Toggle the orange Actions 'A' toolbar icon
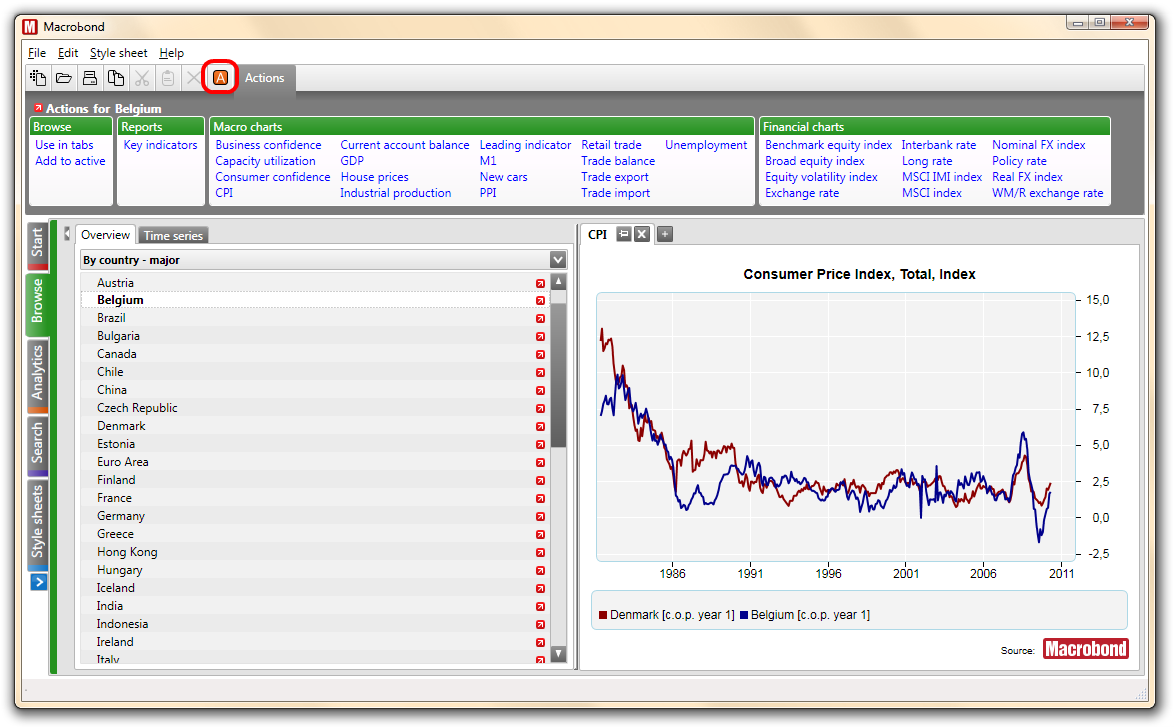Image resolution: width=1174 pixels, height=727 pixels. [220, 77]
